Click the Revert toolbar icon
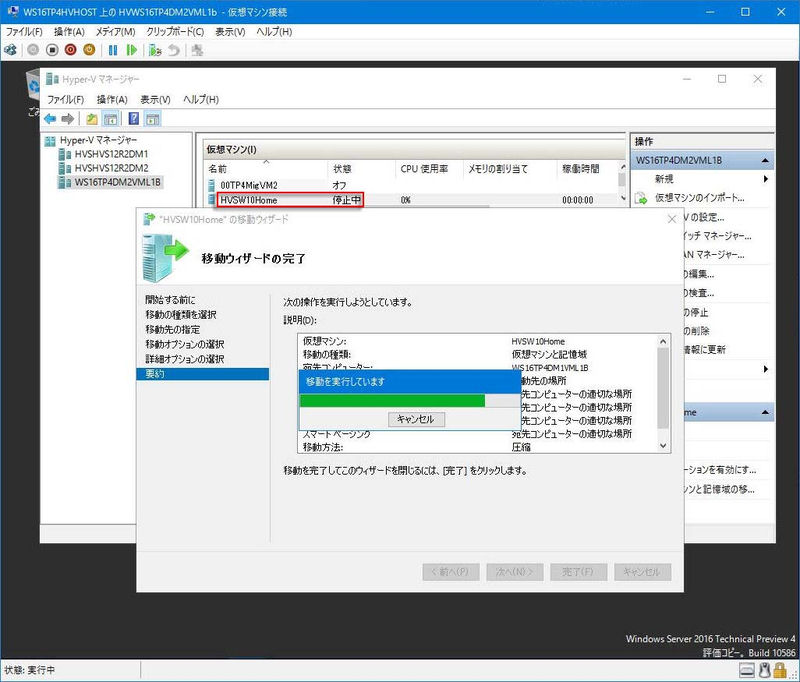Image resolution: width=800 pixels, height=682 pixels. click(x=174, y=50)
